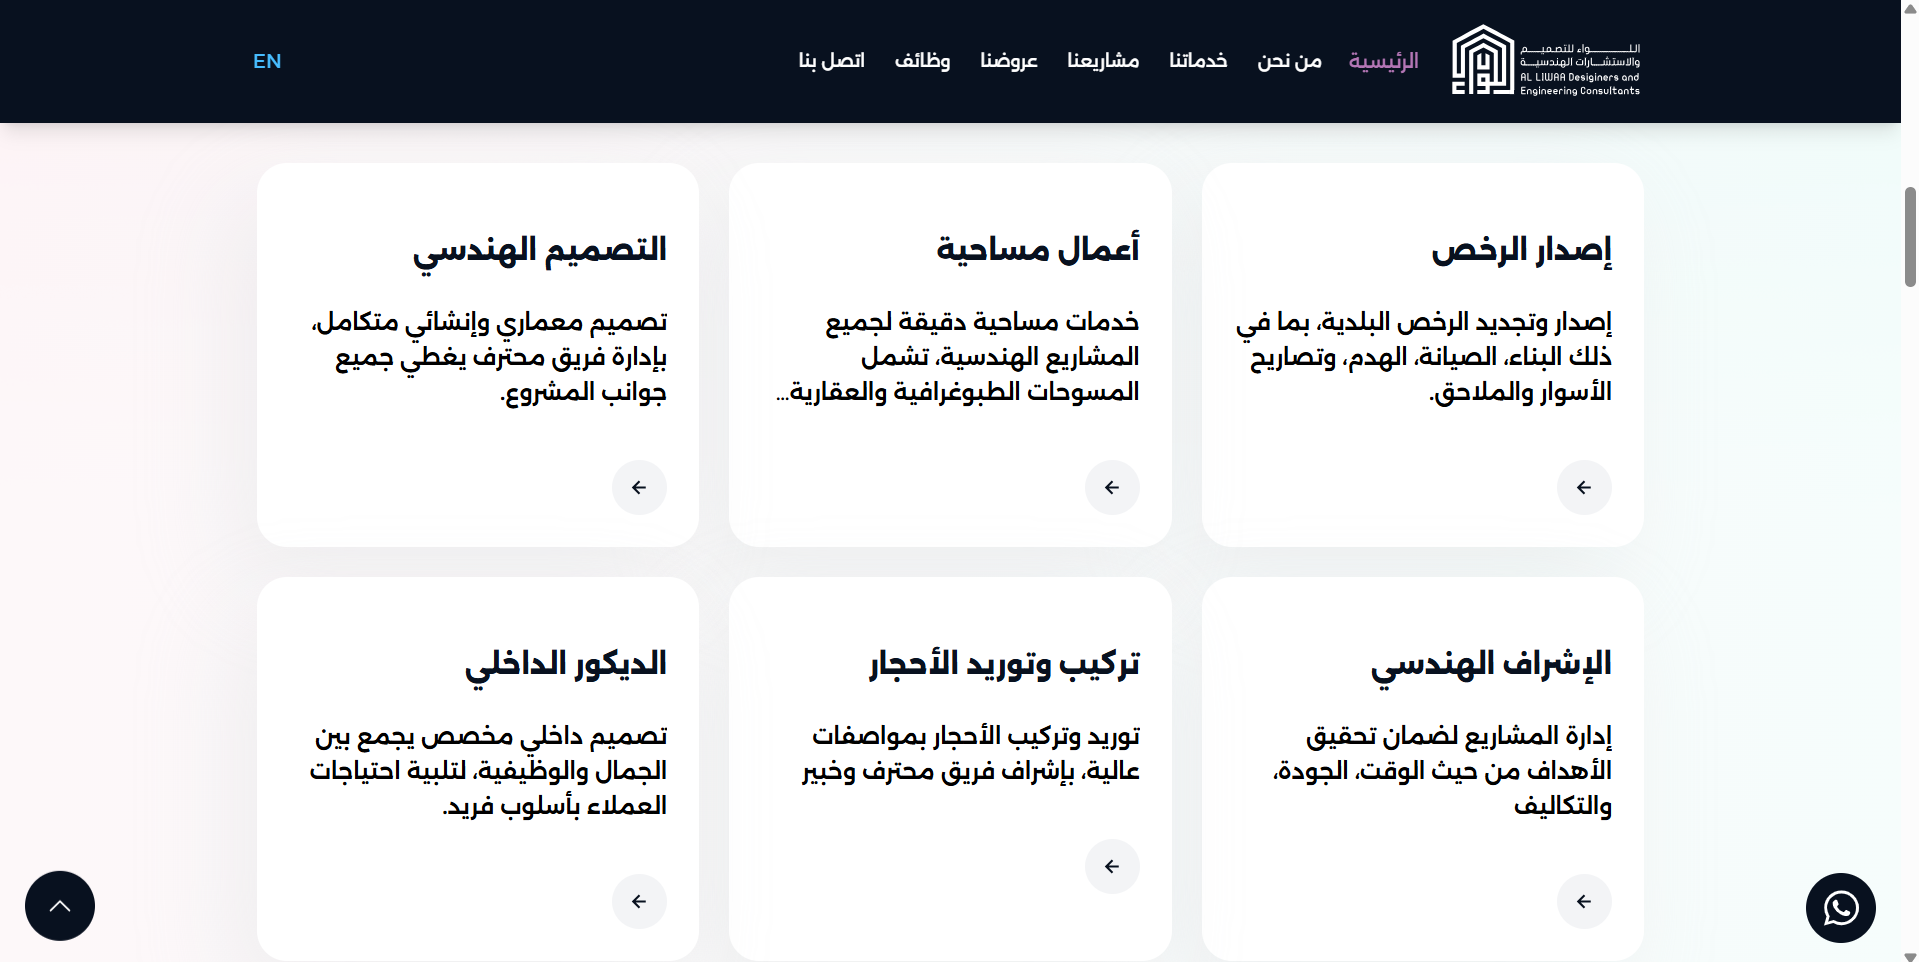
Task: Open خدماتنا services menu
Action: [1198, 61]
